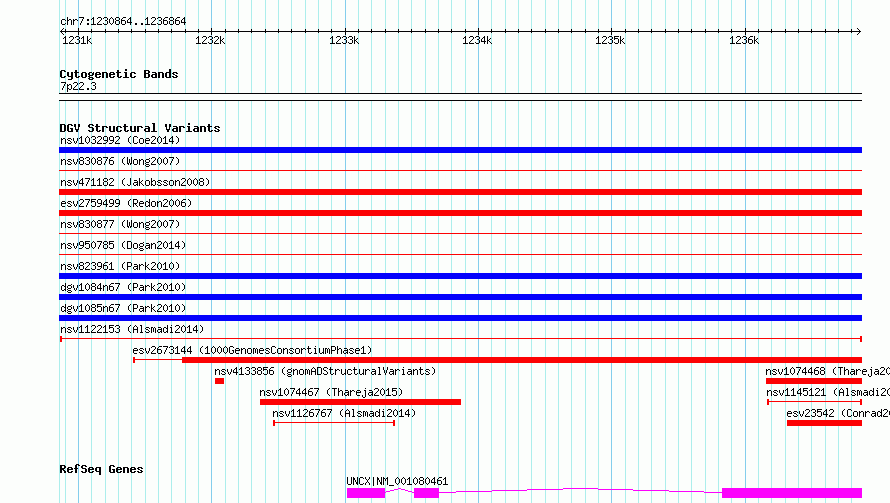Click the chr7:1230864..1236864 coordinate label
This screenshot has width=890, height=503.
pos(123,21)
